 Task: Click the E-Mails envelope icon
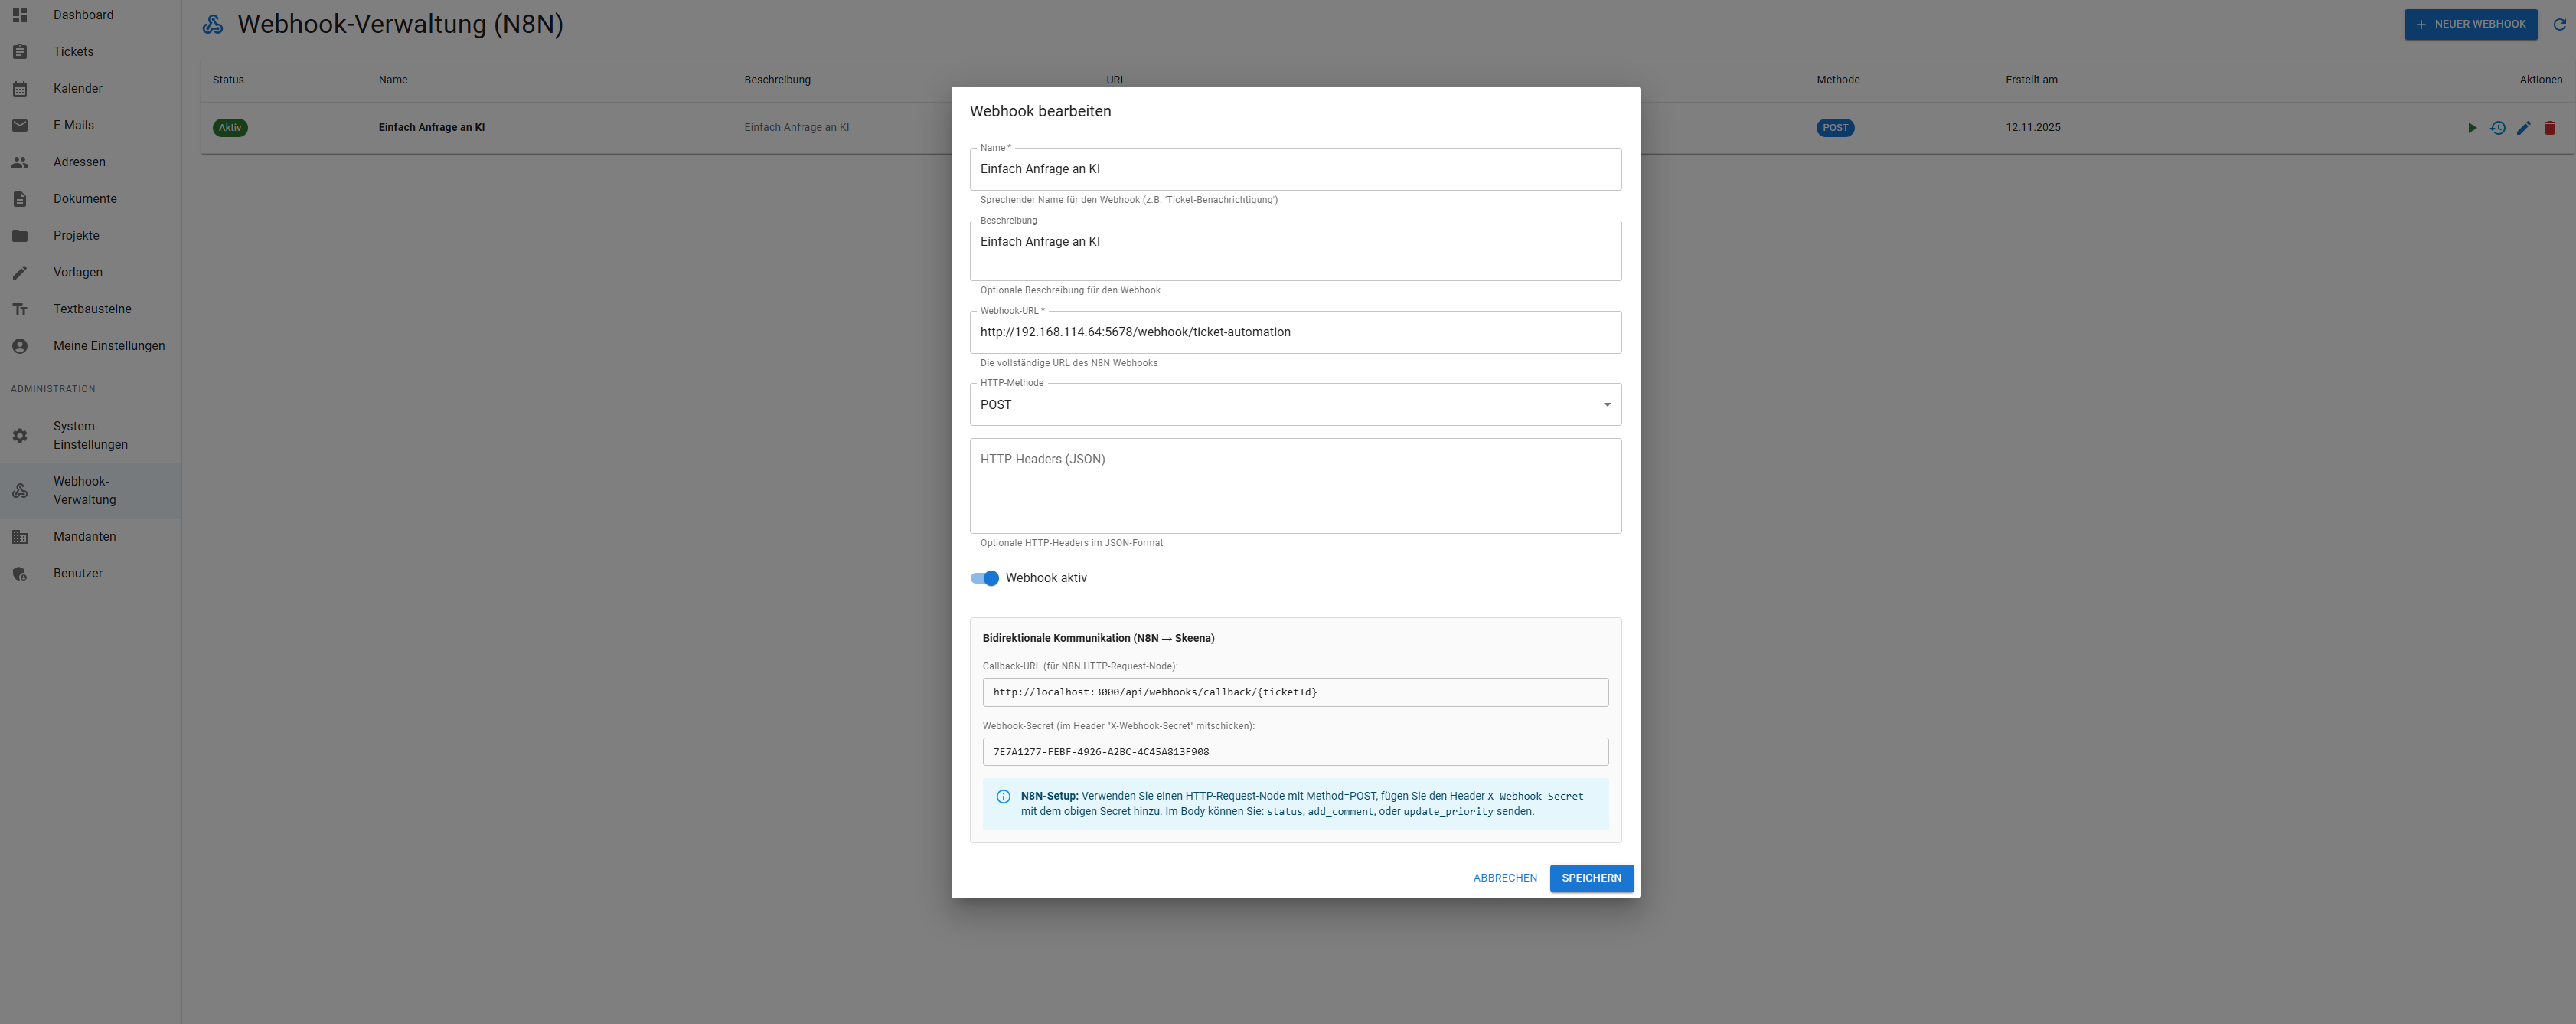coord(20,125)
